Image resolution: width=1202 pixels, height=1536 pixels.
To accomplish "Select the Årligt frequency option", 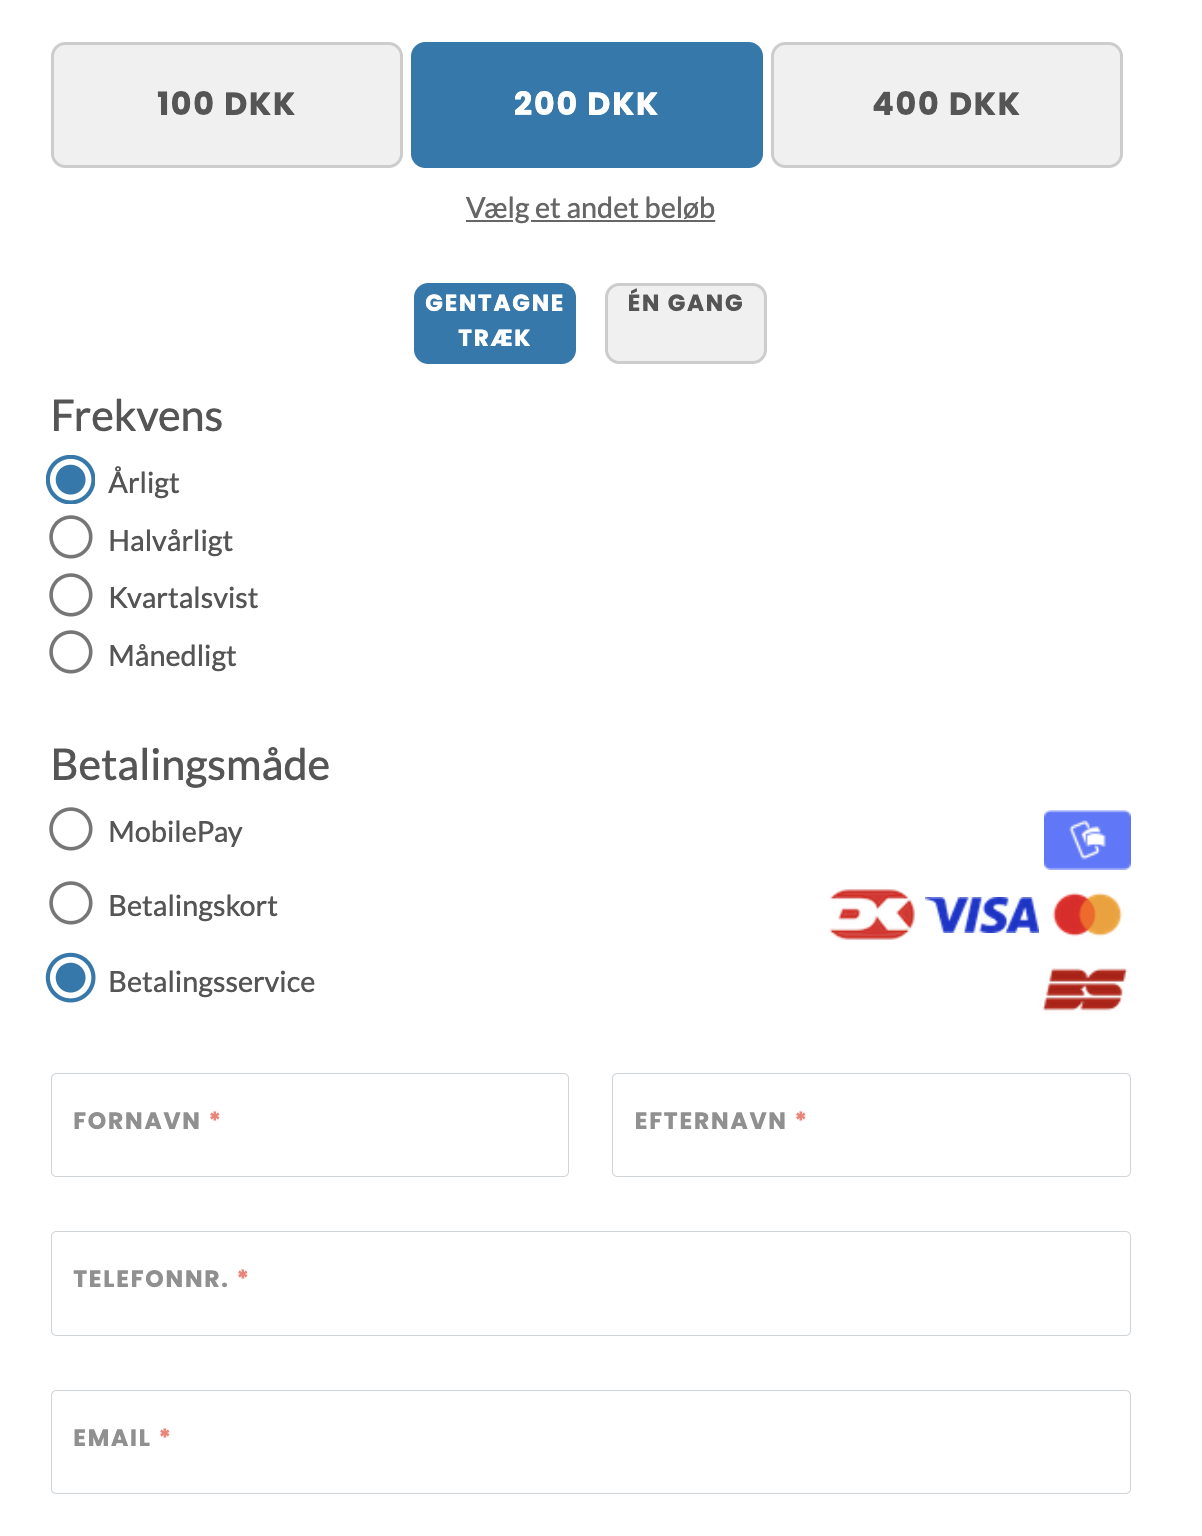I will [x=70, y=480].
